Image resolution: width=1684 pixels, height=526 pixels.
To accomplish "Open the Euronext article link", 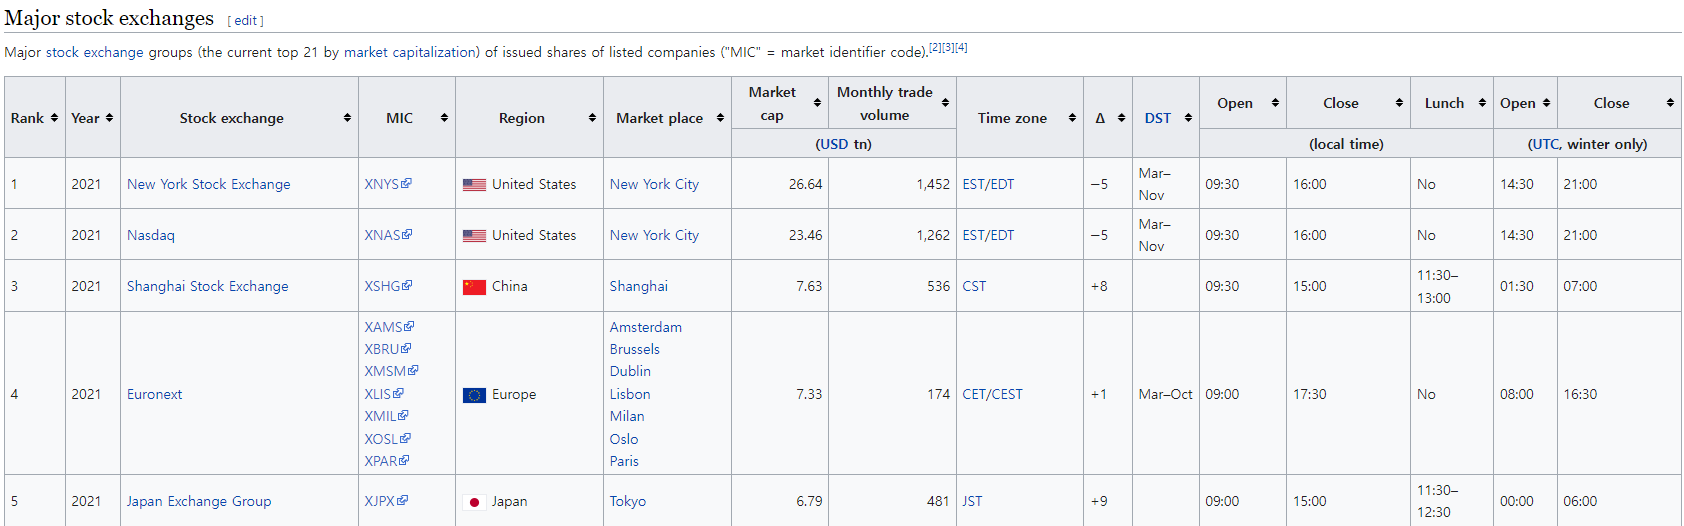I will (155, 394).
